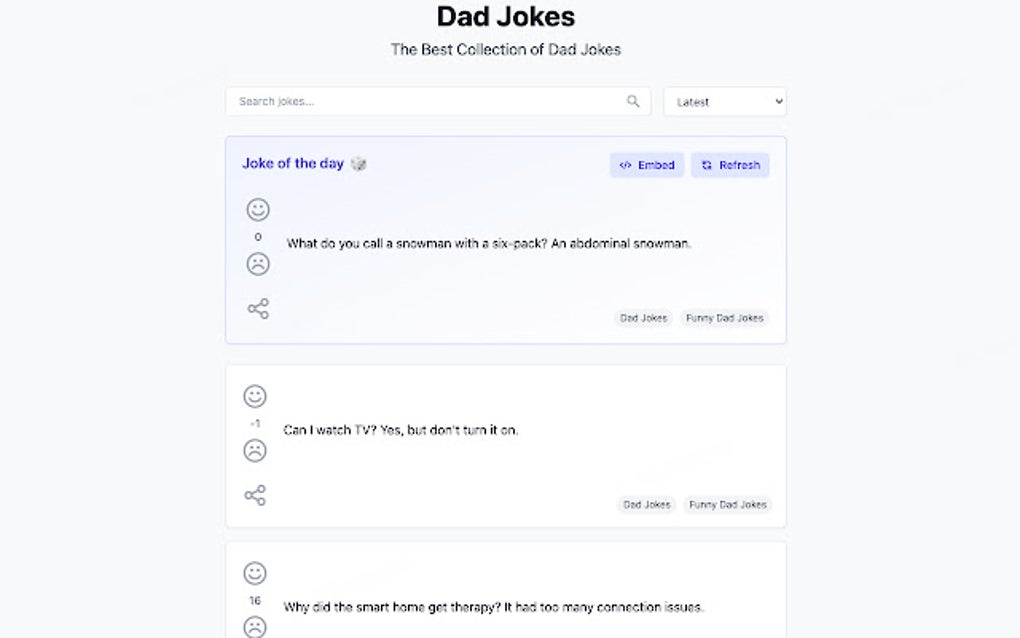Screen dimensions: 1020x638
Task: Open the Latest sorting dropdown
Action: [x=724, y=101]
